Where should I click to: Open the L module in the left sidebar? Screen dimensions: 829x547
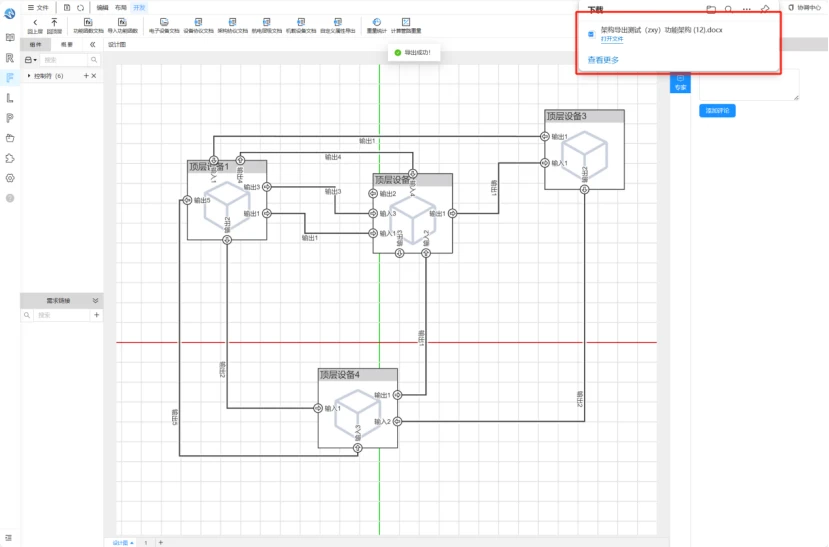point(10,98)
